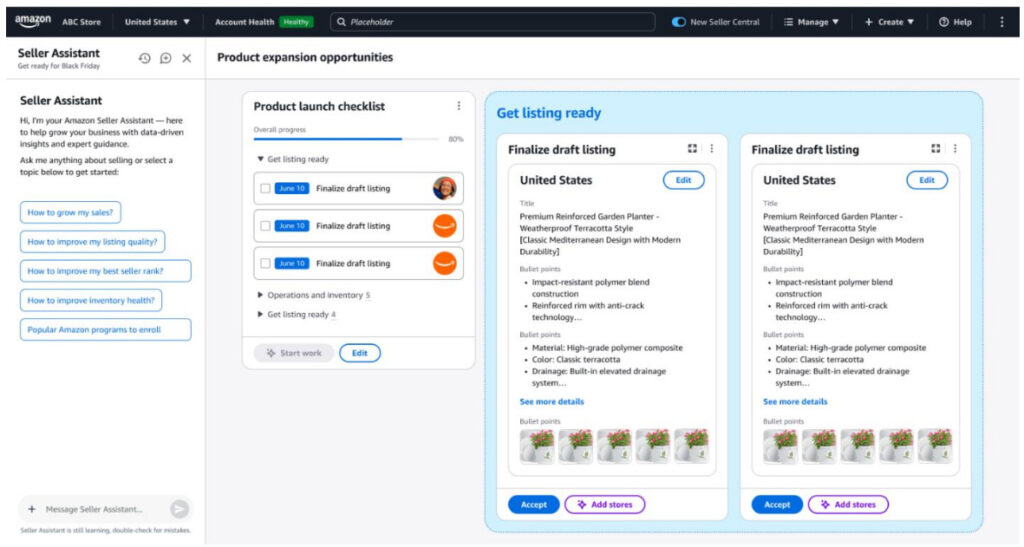Expand the second Finalize draft listing card fullscreen
This screenshot has width=1024, height=547.
click(x=935, y=149)
